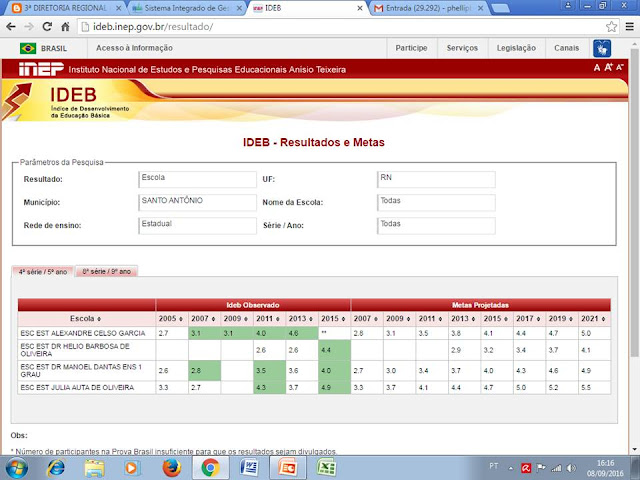The image size is (640, 480).
Task: Click the browser forward arrow
Action: [x=29, y=27]
